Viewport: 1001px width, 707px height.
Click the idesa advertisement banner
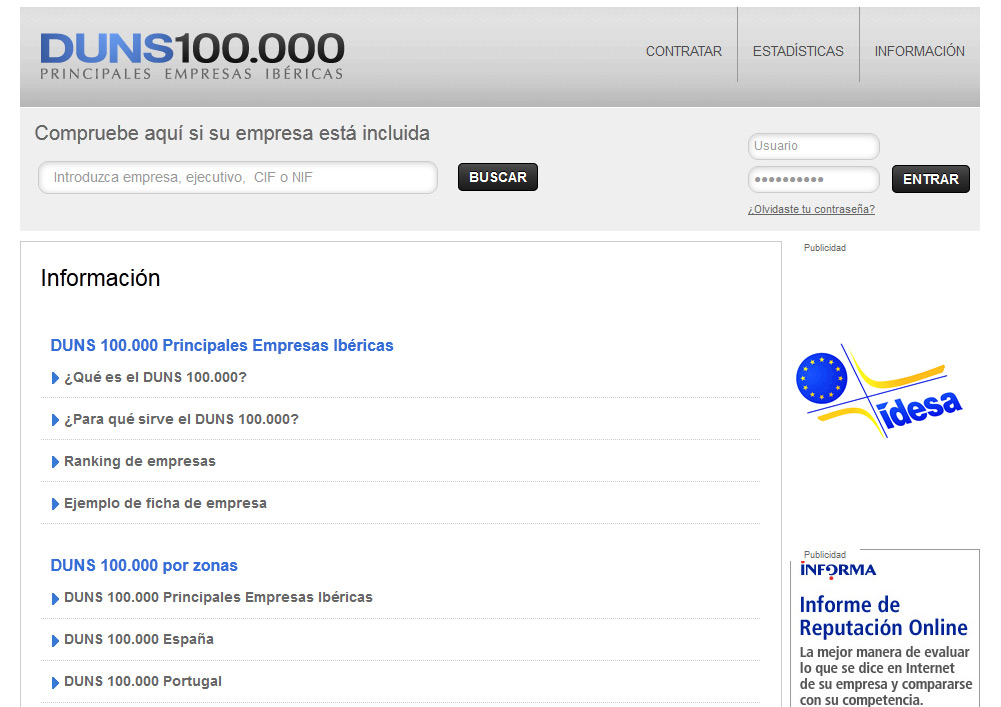(879, 391)
